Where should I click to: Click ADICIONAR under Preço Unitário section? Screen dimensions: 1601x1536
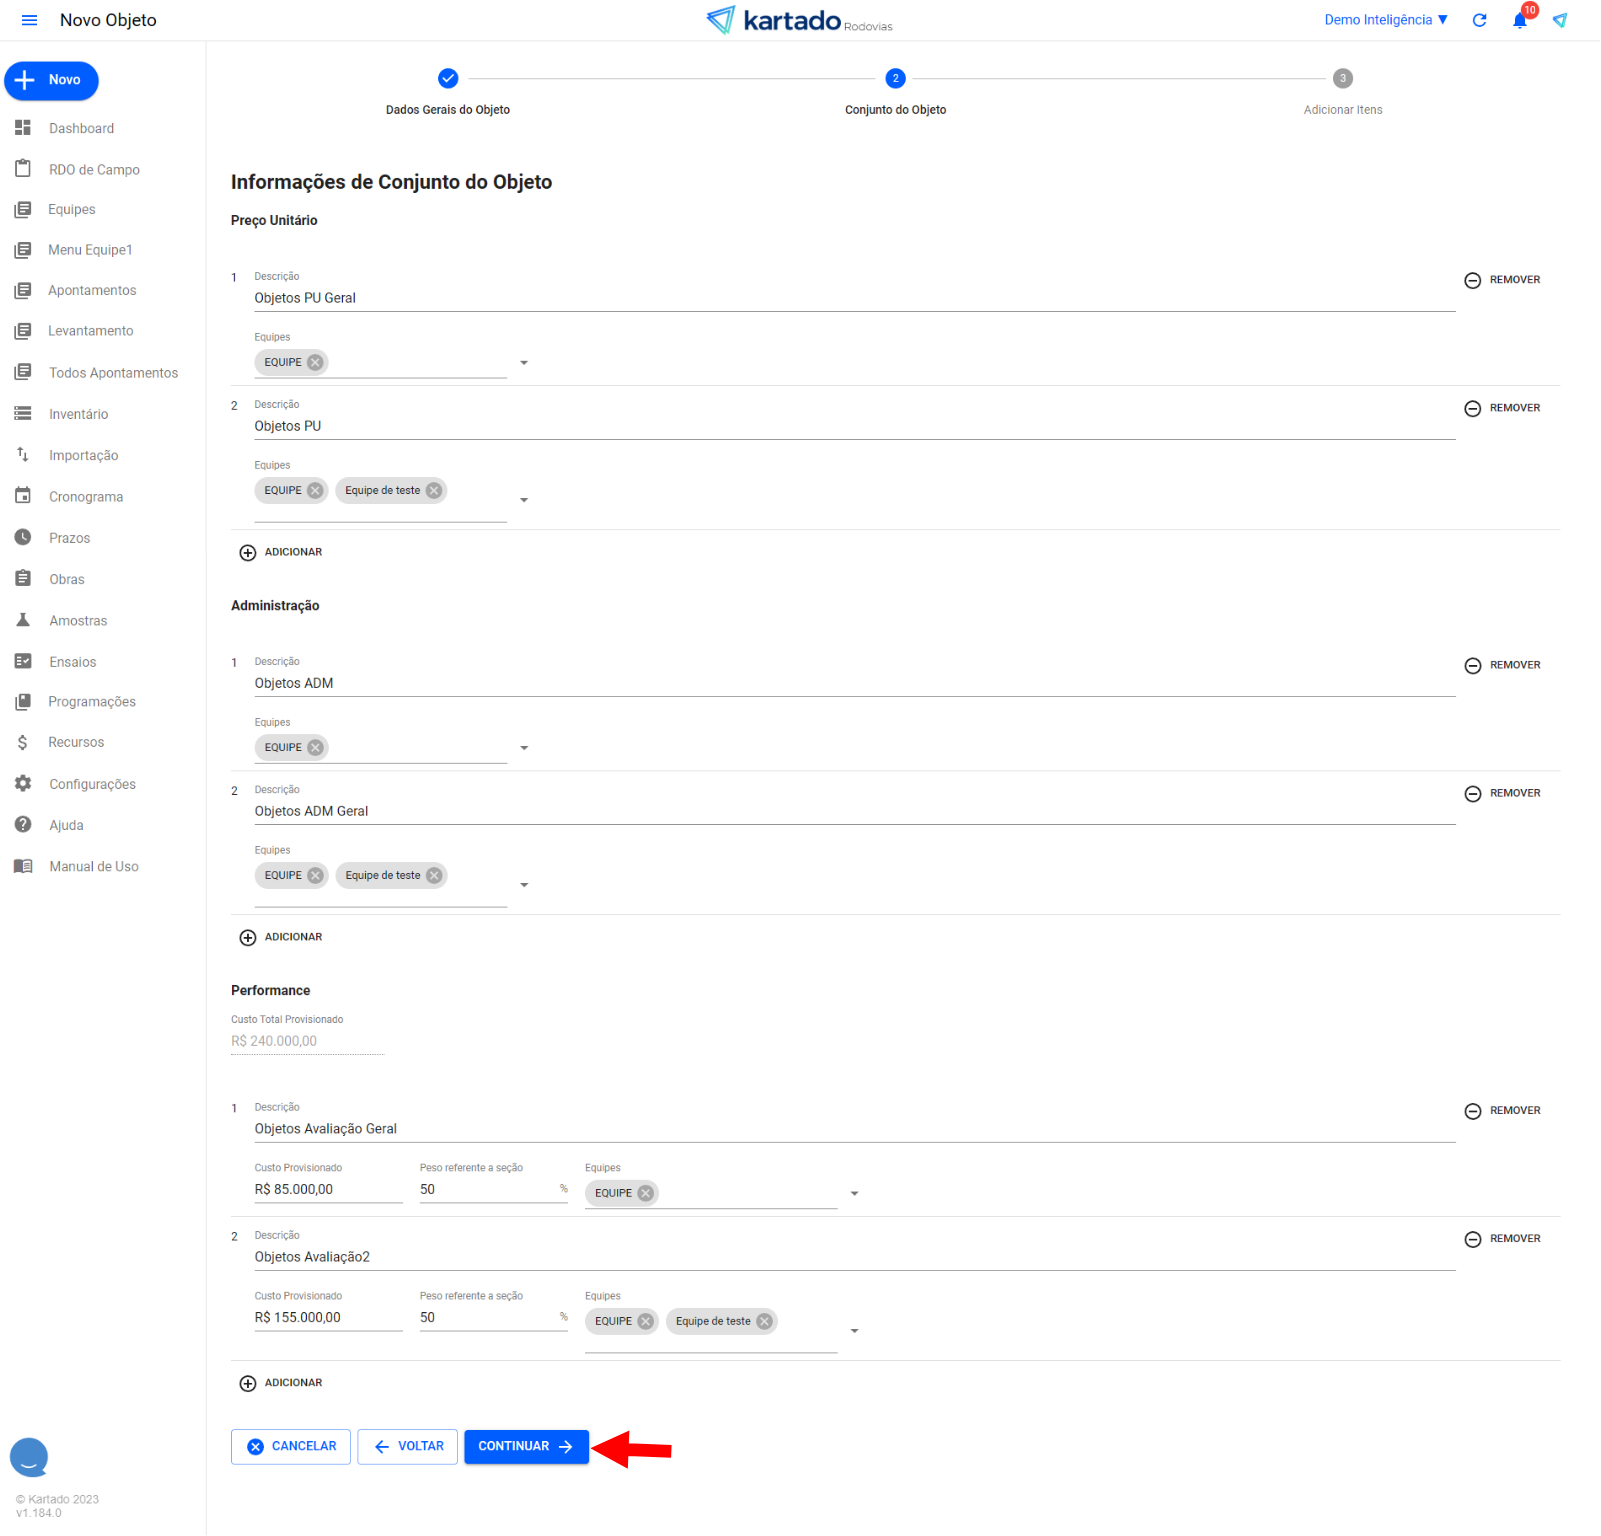pos(281,553)
